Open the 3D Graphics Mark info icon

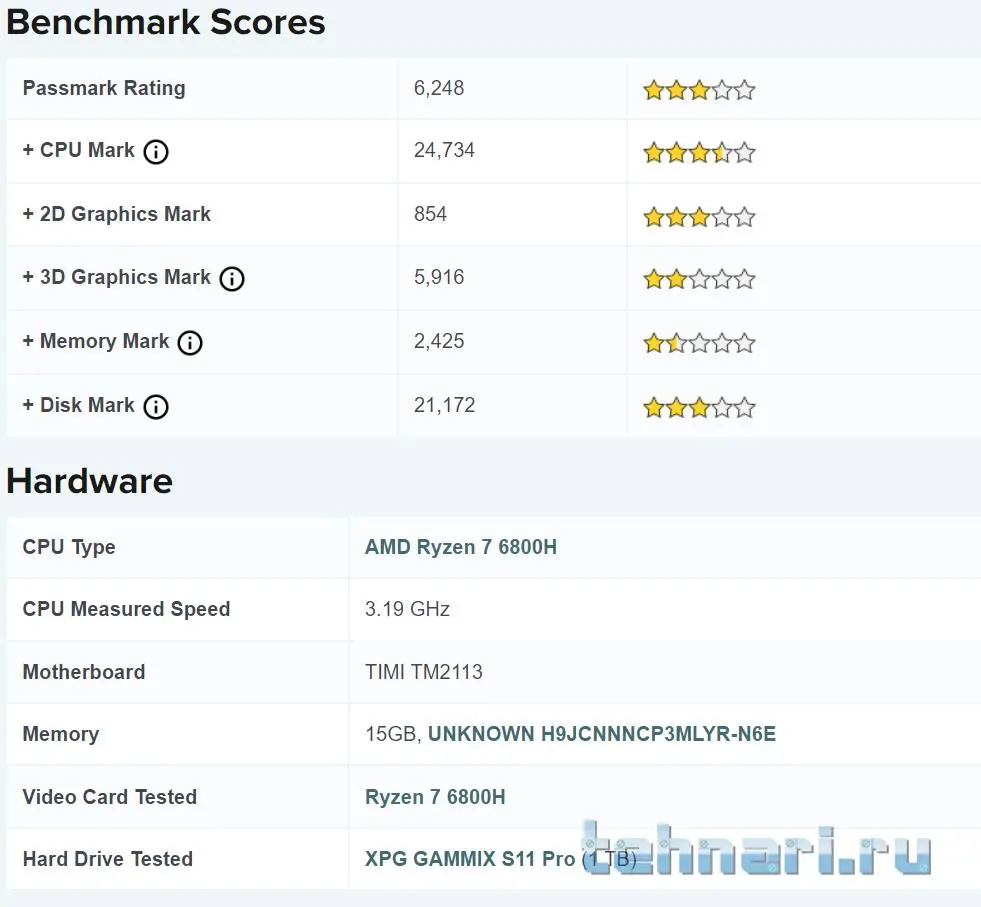pyautogui.click(x=231, y=278)
